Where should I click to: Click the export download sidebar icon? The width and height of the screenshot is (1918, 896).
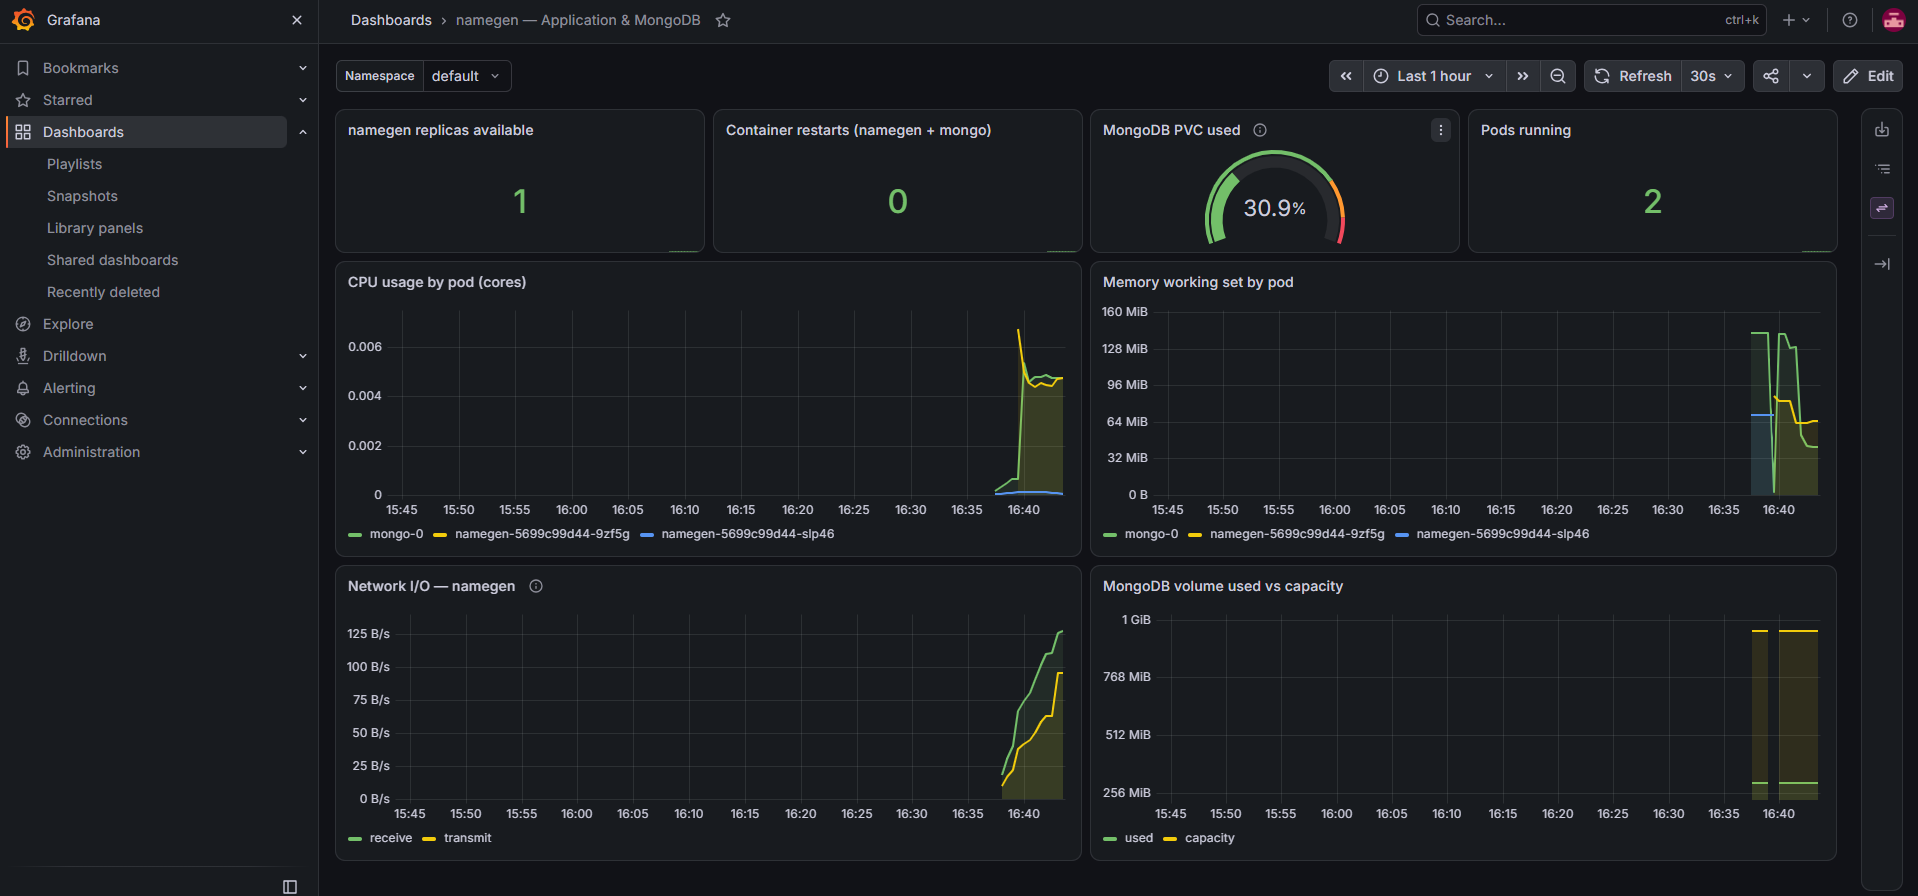(1882, 130)
